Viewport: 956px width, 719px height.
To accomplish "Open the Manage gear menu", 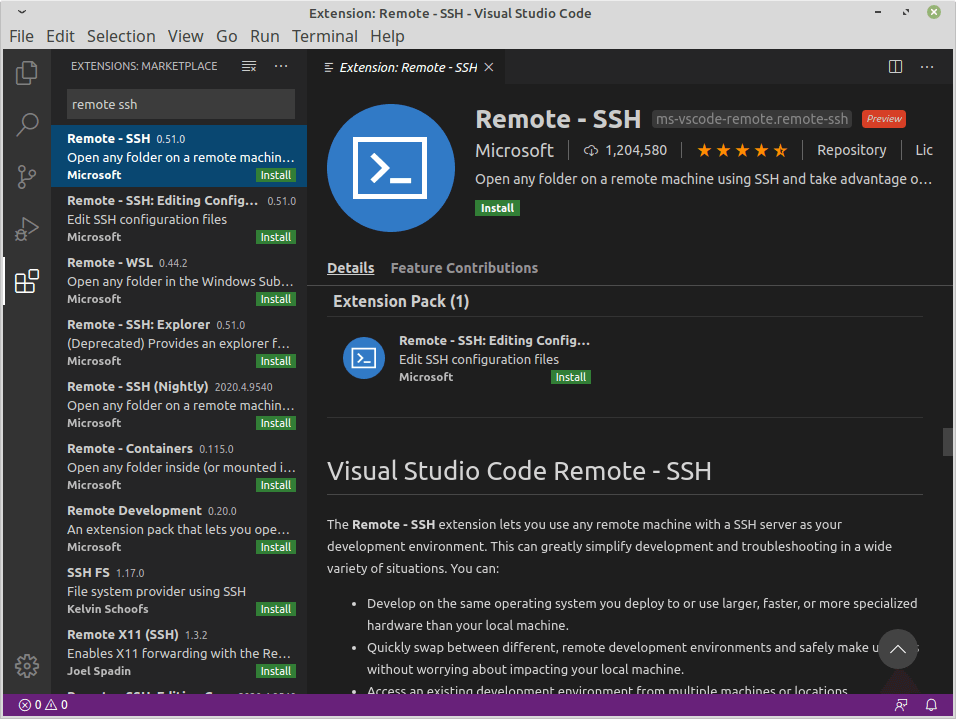I will (x=27, y=665).
